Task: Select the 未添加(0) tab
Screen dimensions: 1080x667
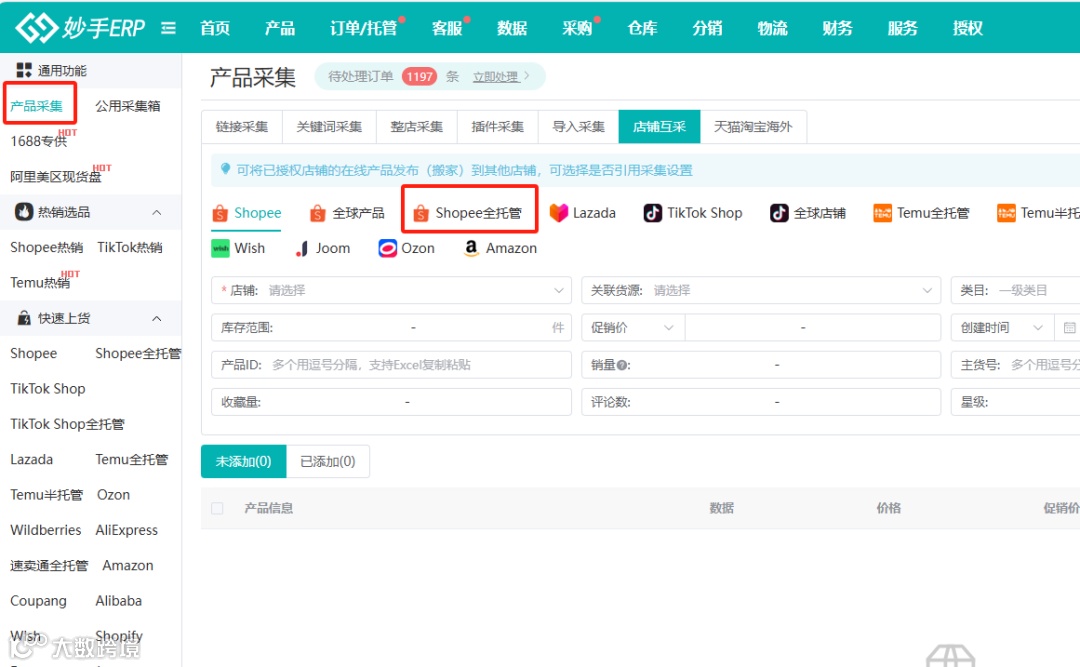Action: 243,462
